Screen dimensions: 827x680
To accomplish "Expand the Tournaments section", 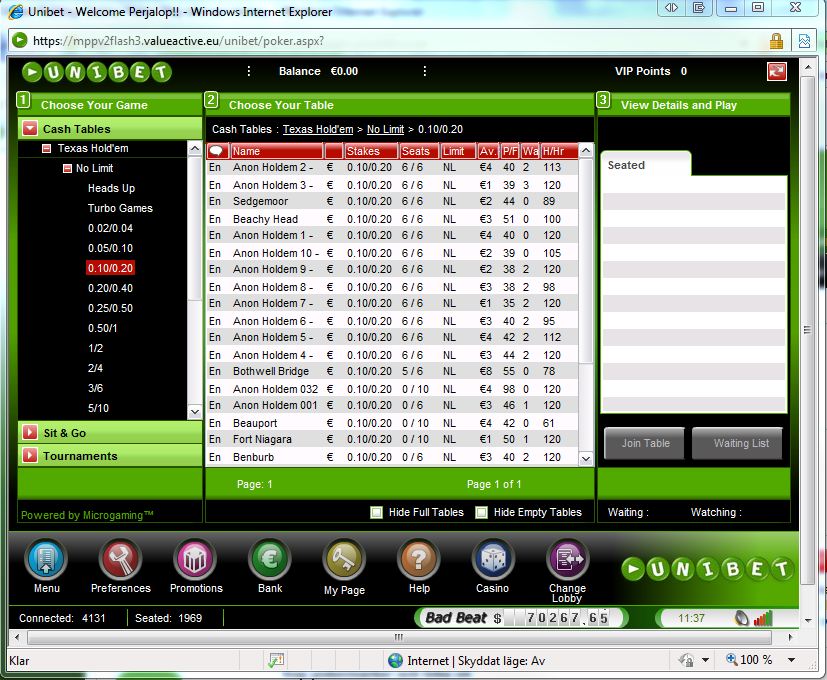I will [x=30, y=456].
